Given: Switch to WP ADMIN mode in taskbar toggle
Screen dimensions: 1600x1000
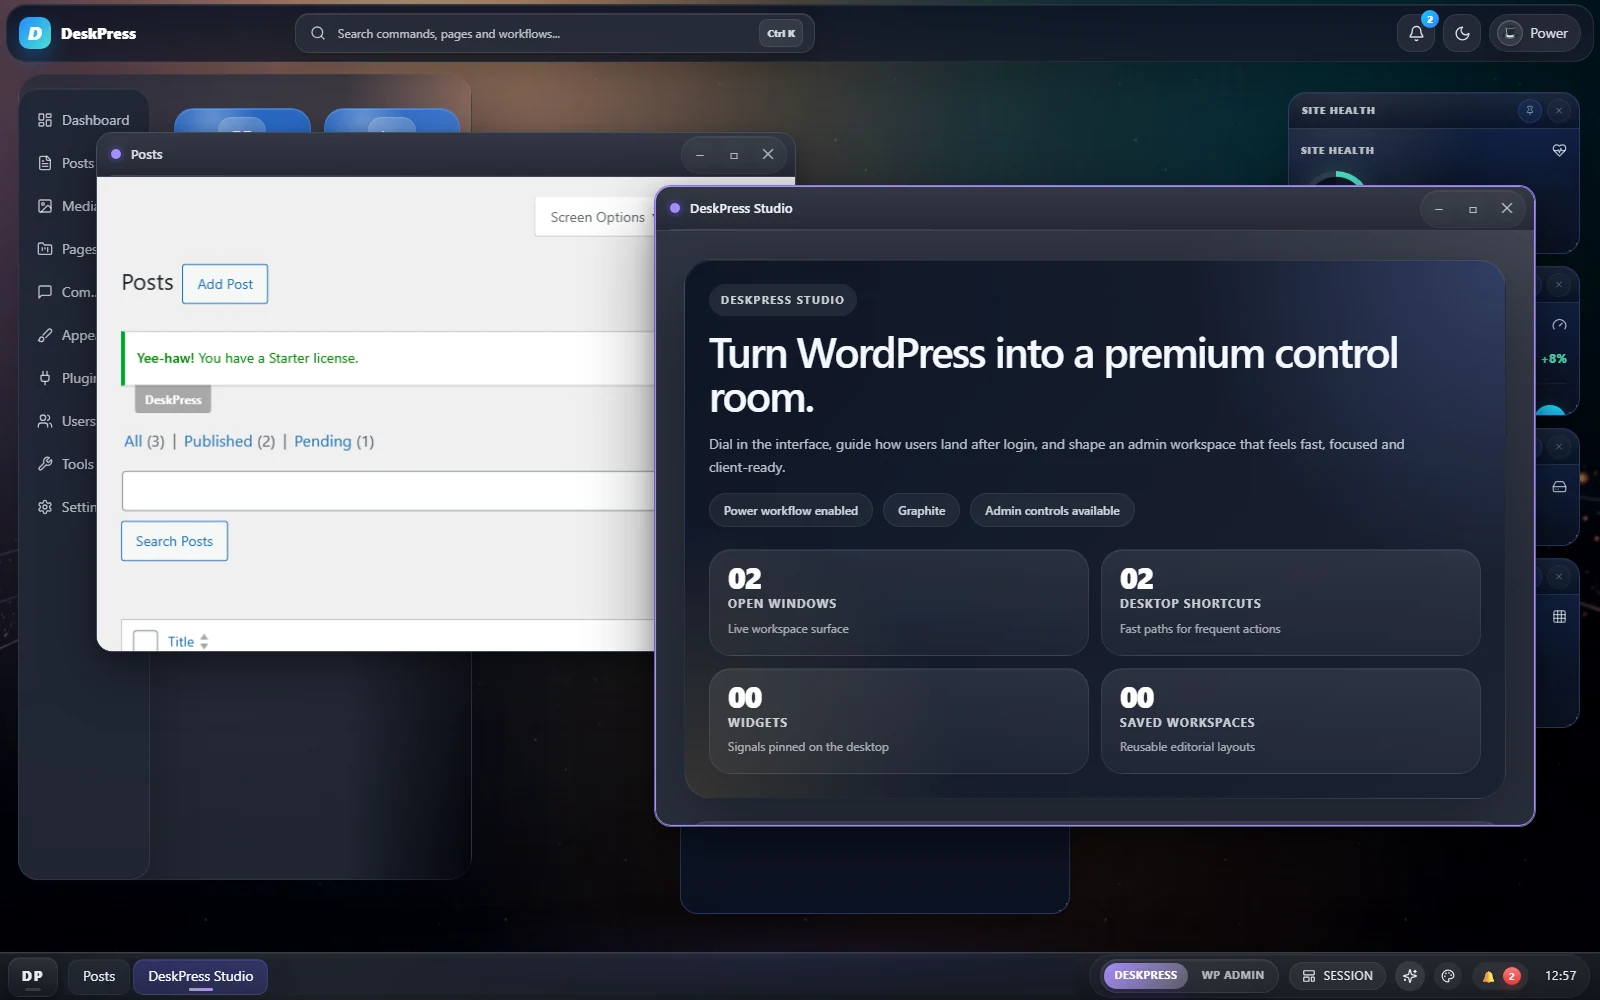Looking at the screenshot, I should point(1232,975).
